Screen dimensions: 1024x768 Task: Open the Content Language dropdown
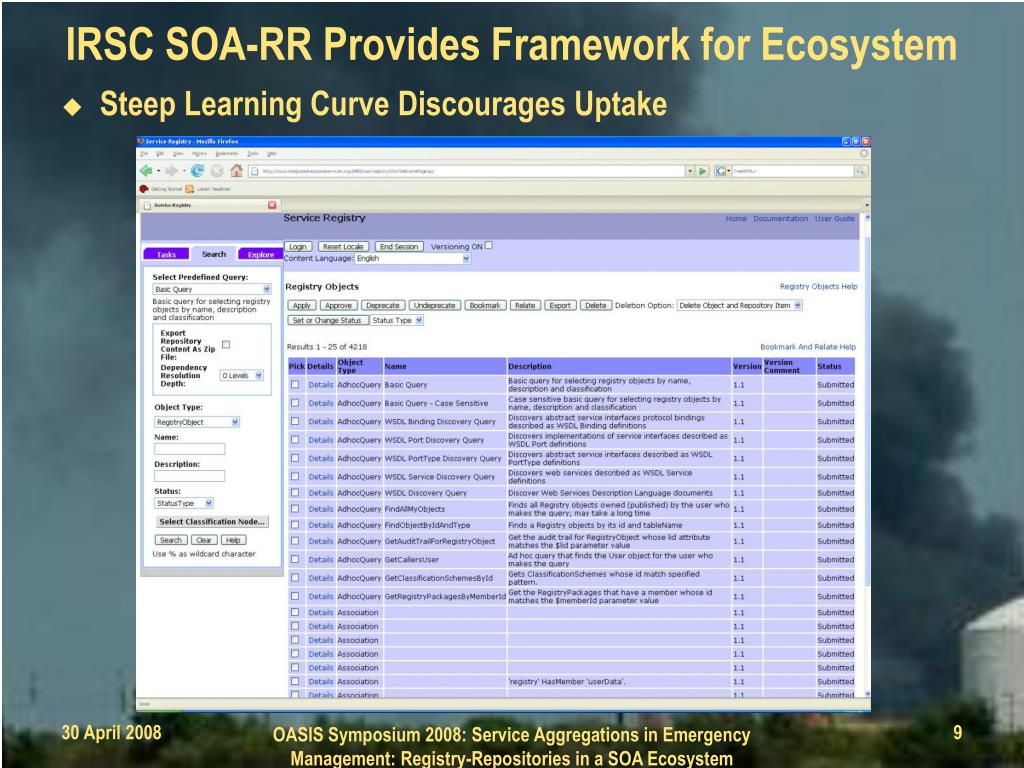click(x=413, y=259)
